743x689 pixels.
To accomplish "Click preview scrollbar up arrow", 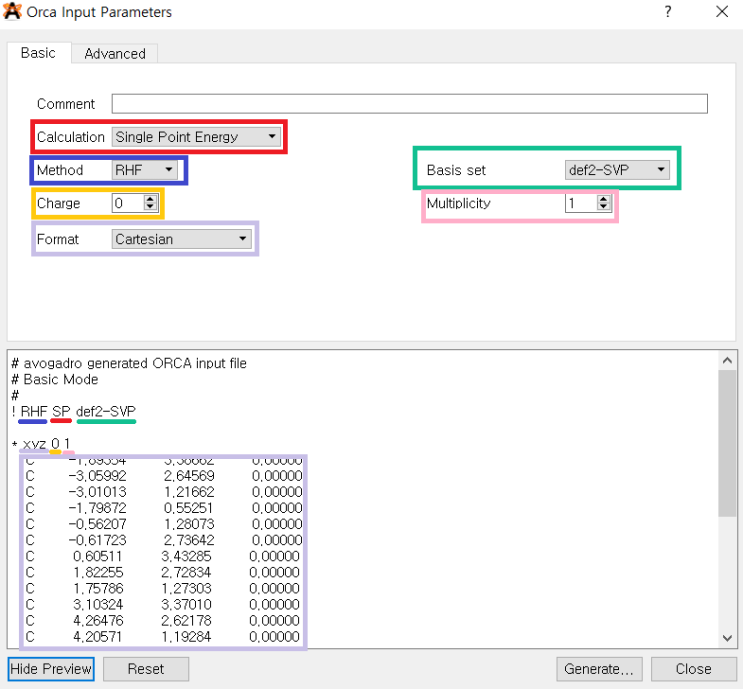I will 727,361.
